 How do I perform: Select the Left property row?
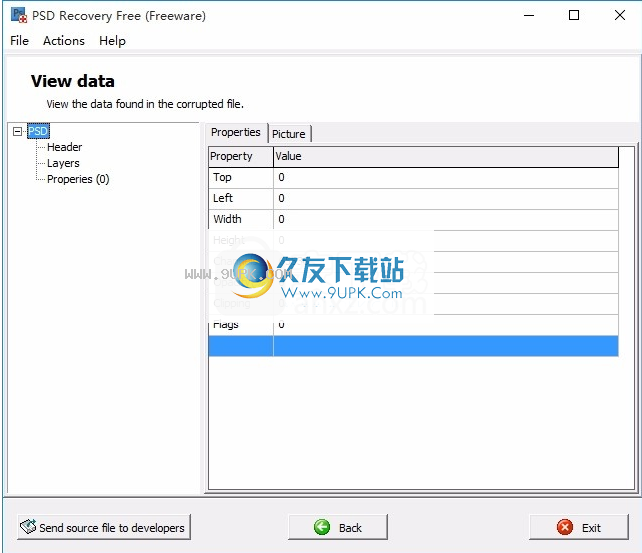[413, 199]
